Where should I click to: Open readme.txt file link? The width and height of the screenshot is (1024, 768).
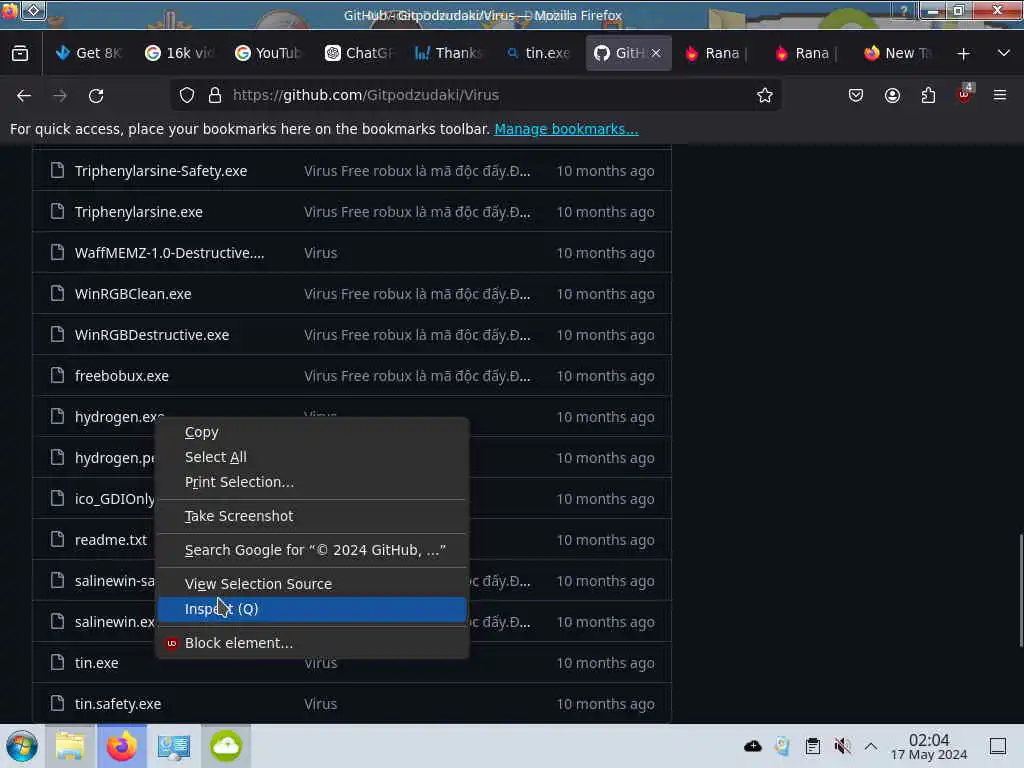pyautogui.click(x=110, y=540)
